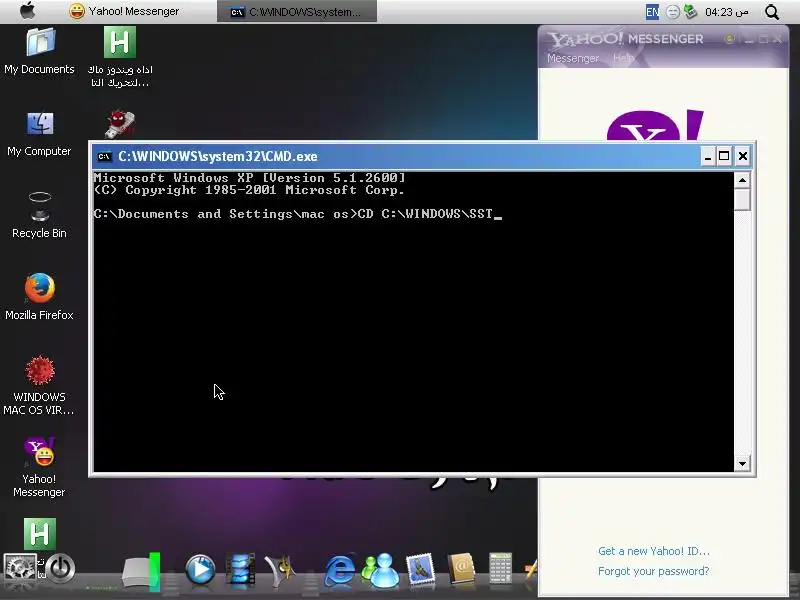Close the CMD.exe window

(742, 156)
